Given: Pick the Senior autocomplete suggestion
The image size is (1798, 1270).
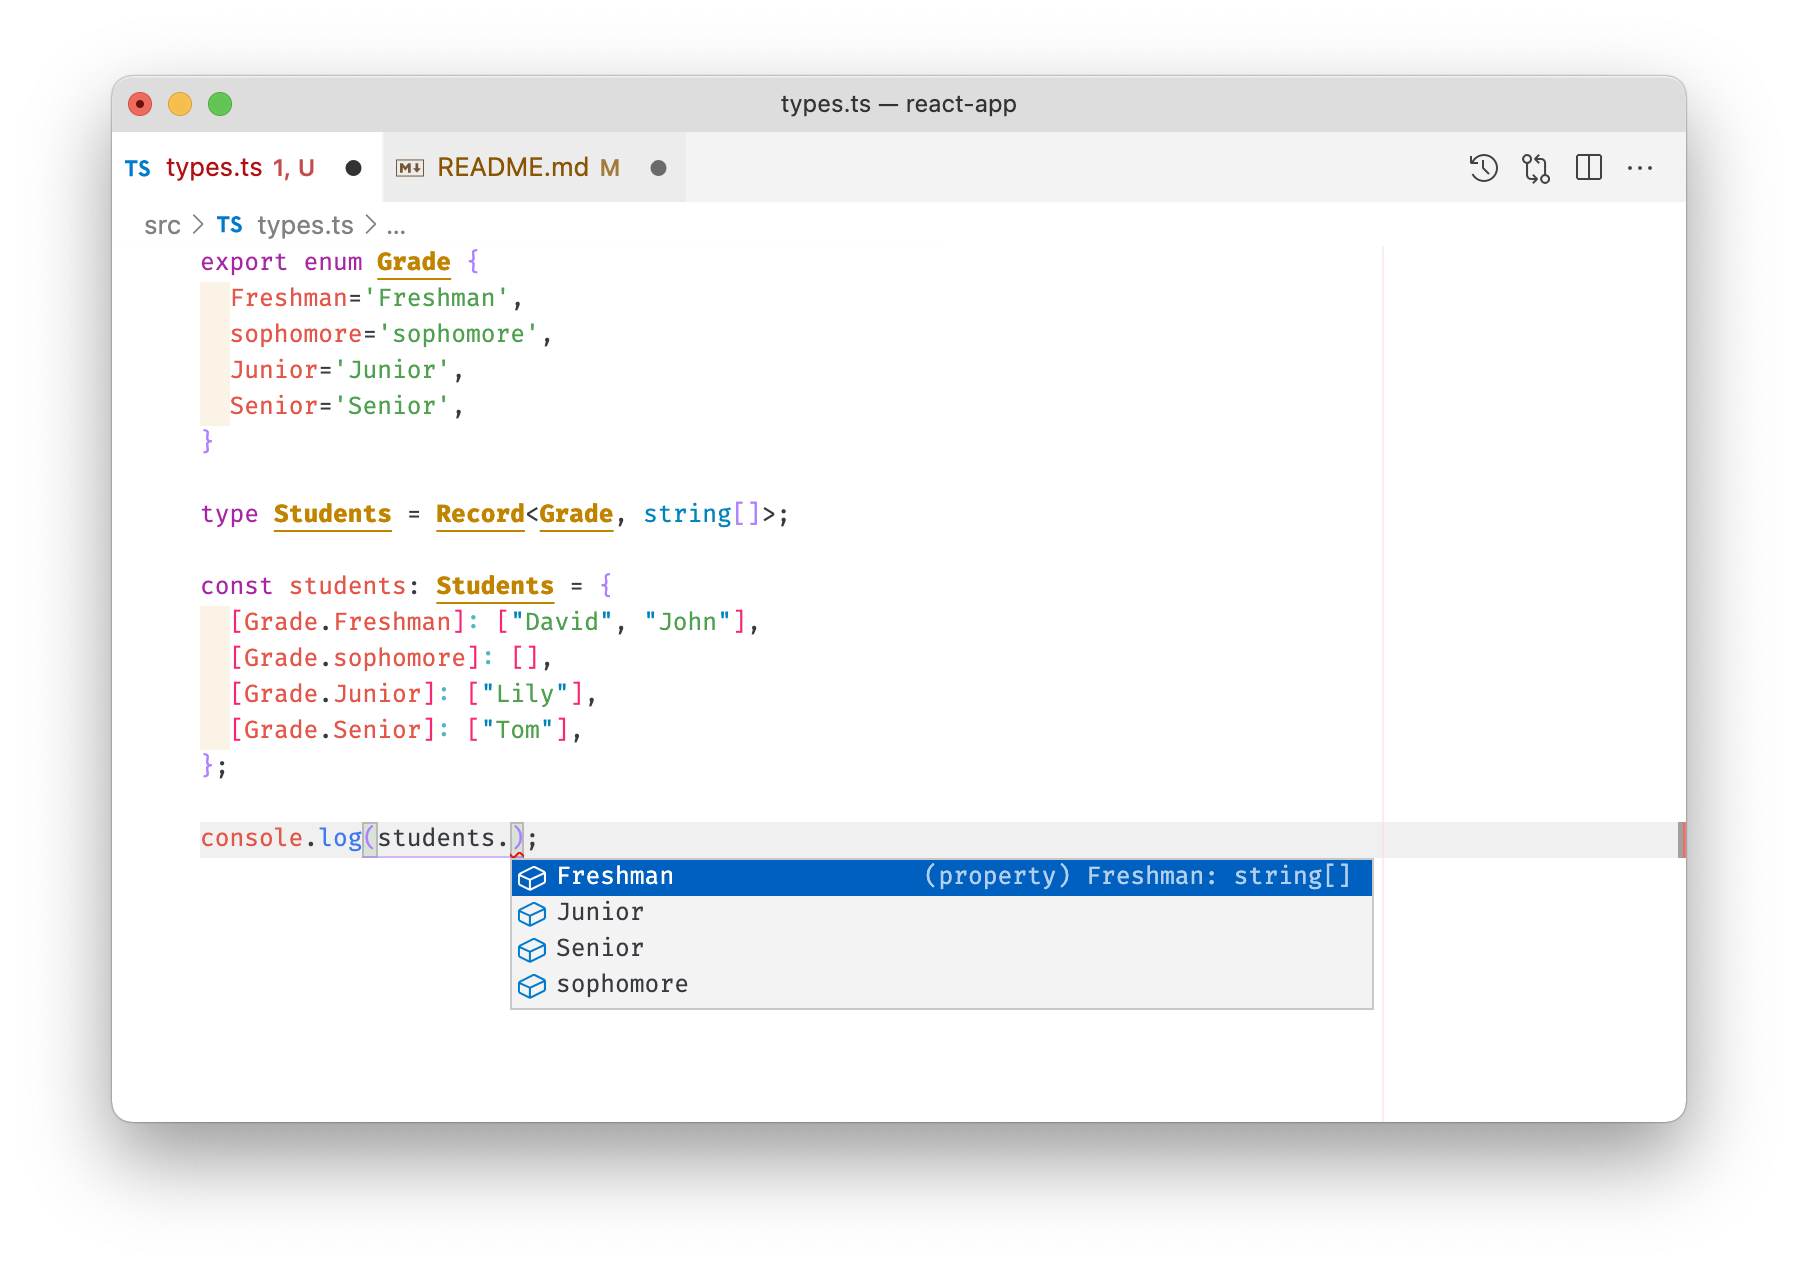Looking at the screenshot, I should click(x=600, y=949).
